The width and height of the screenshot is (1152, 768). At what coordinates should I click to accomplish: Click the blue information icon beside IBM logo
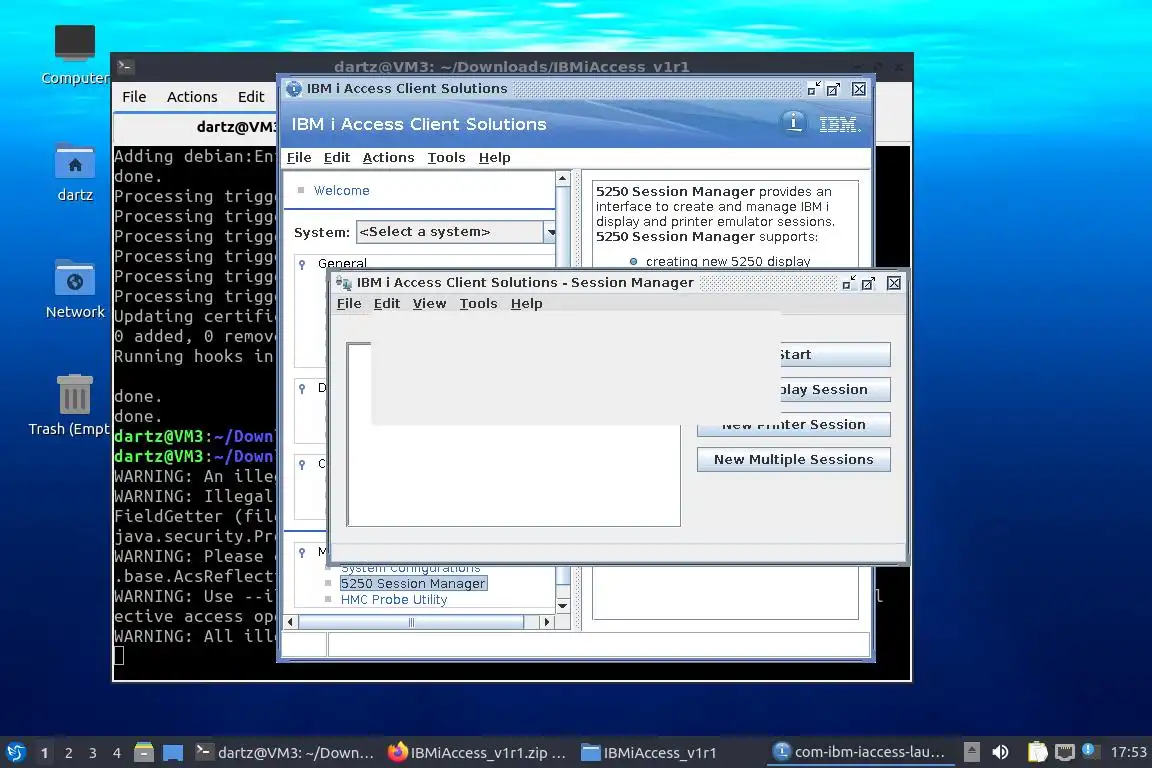click(x=793, y=123)
